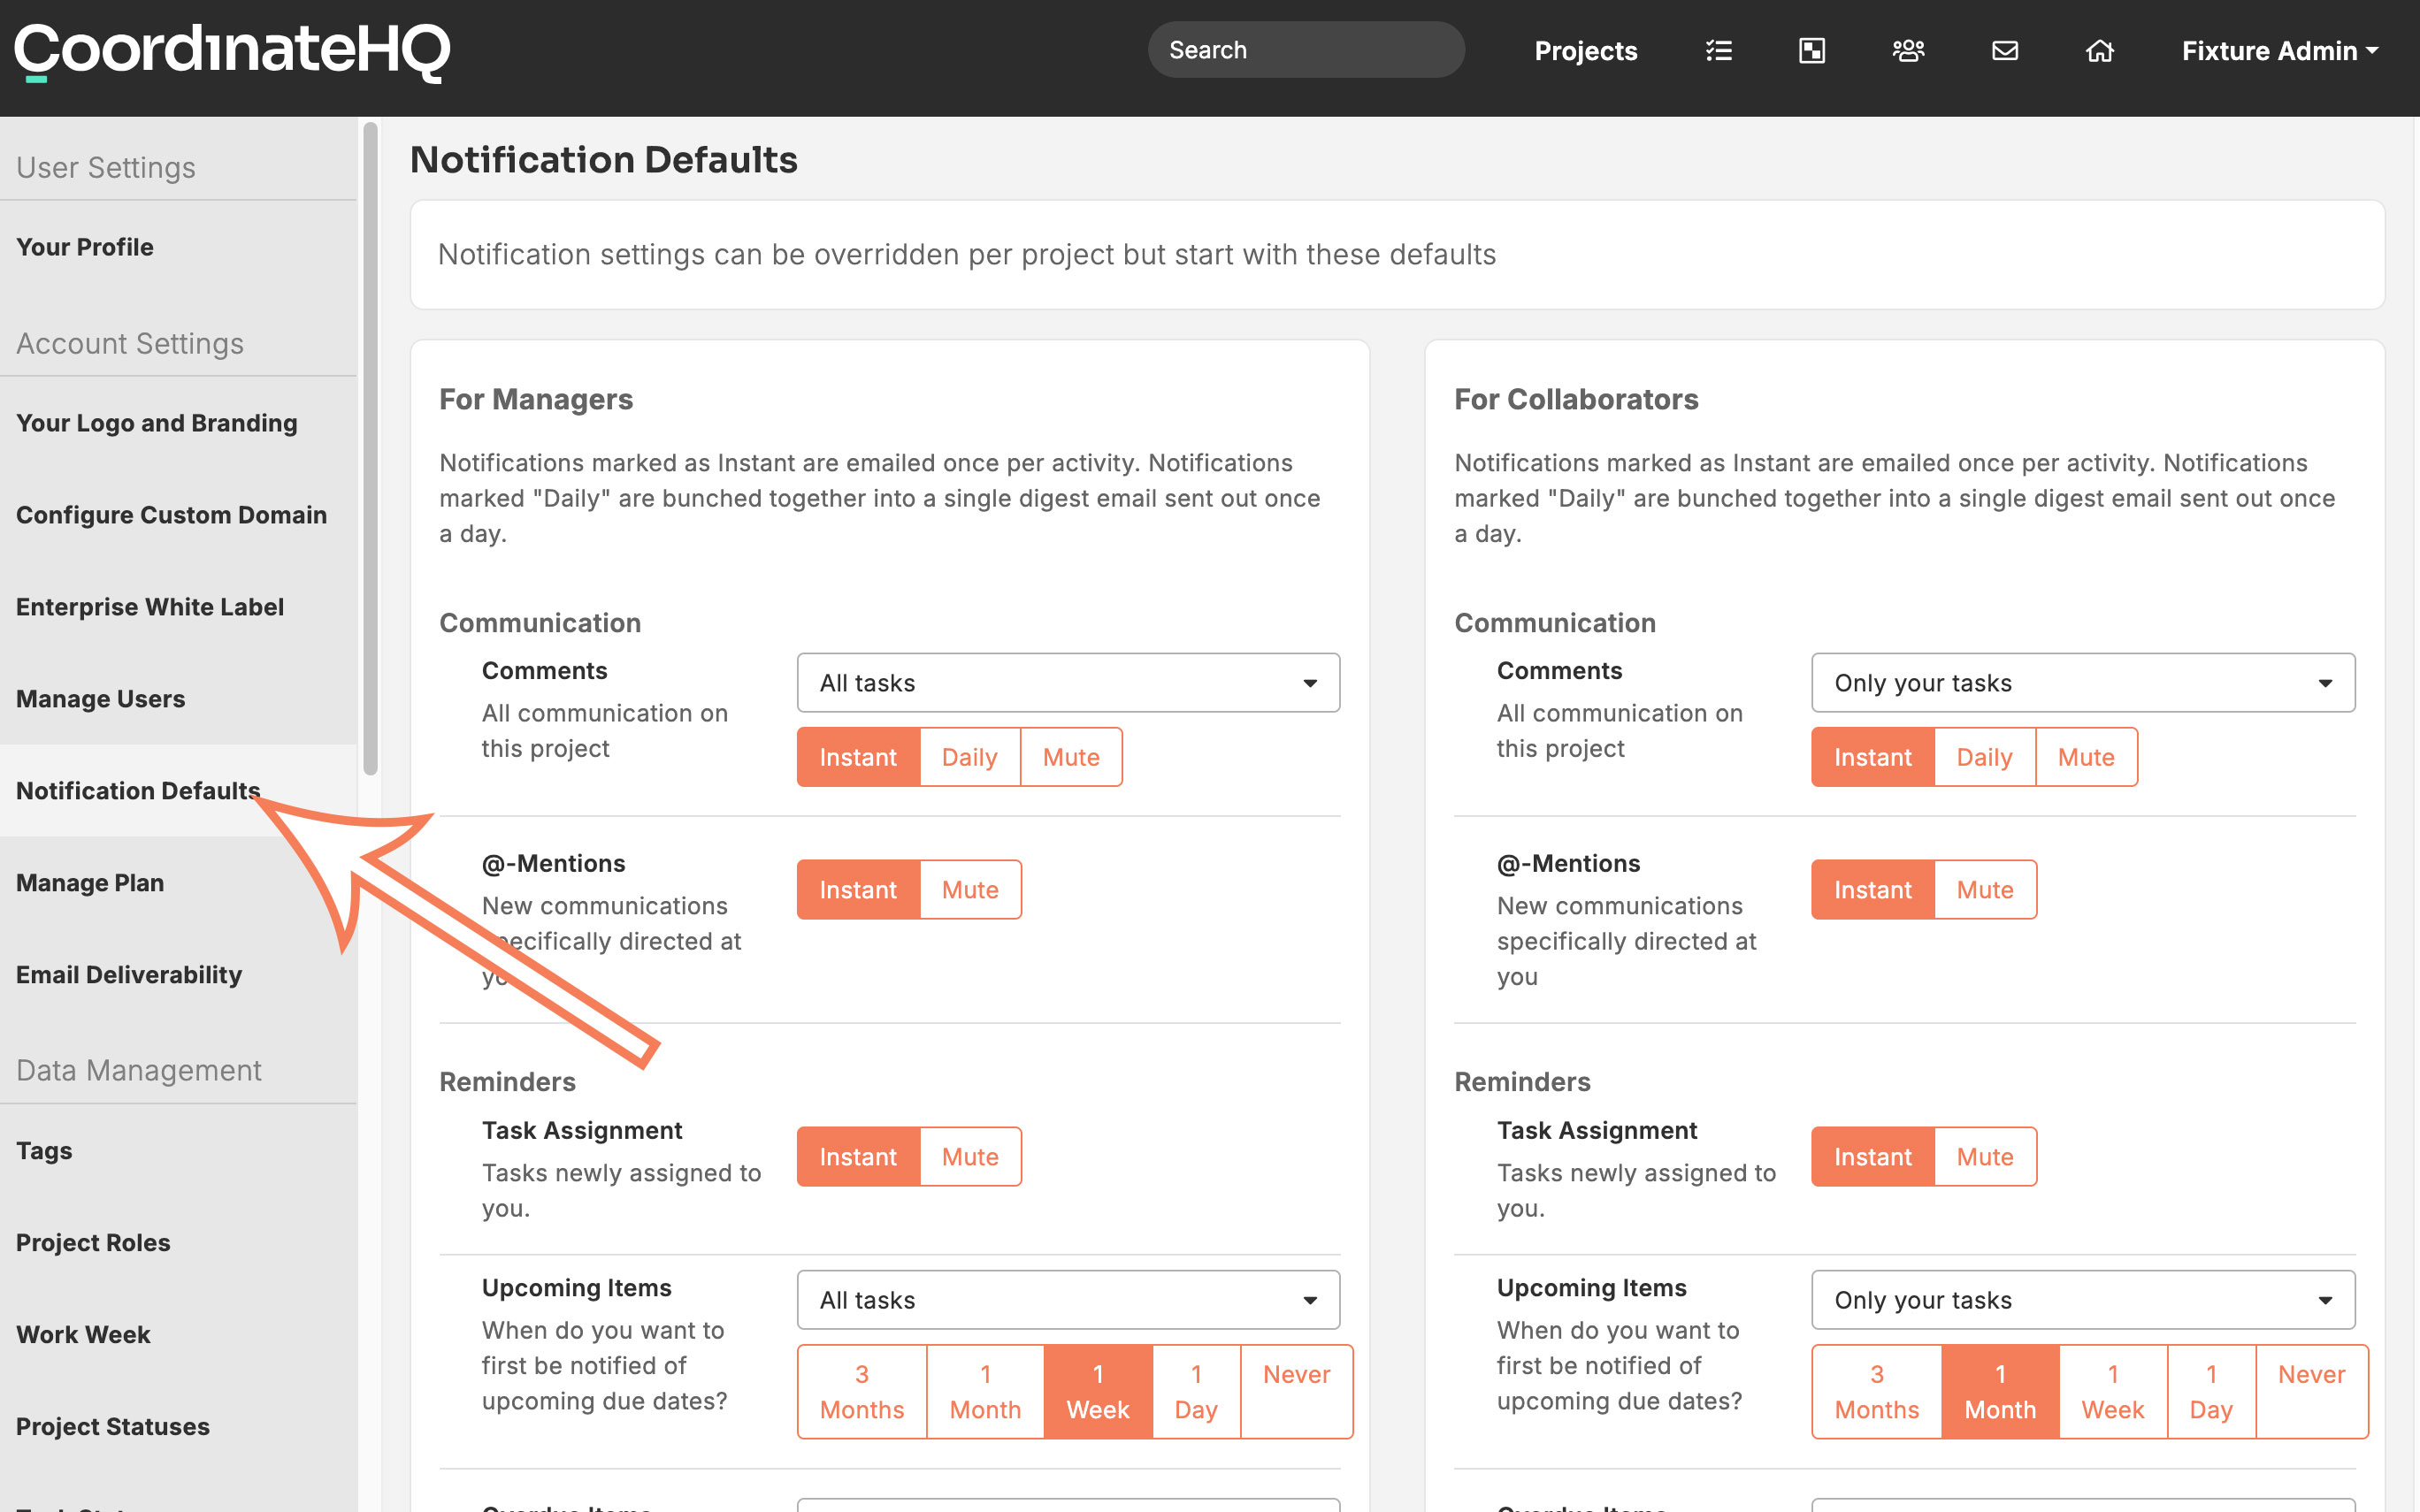Choose 3 Months for Managers Upcoming Items

point(862,1392)
